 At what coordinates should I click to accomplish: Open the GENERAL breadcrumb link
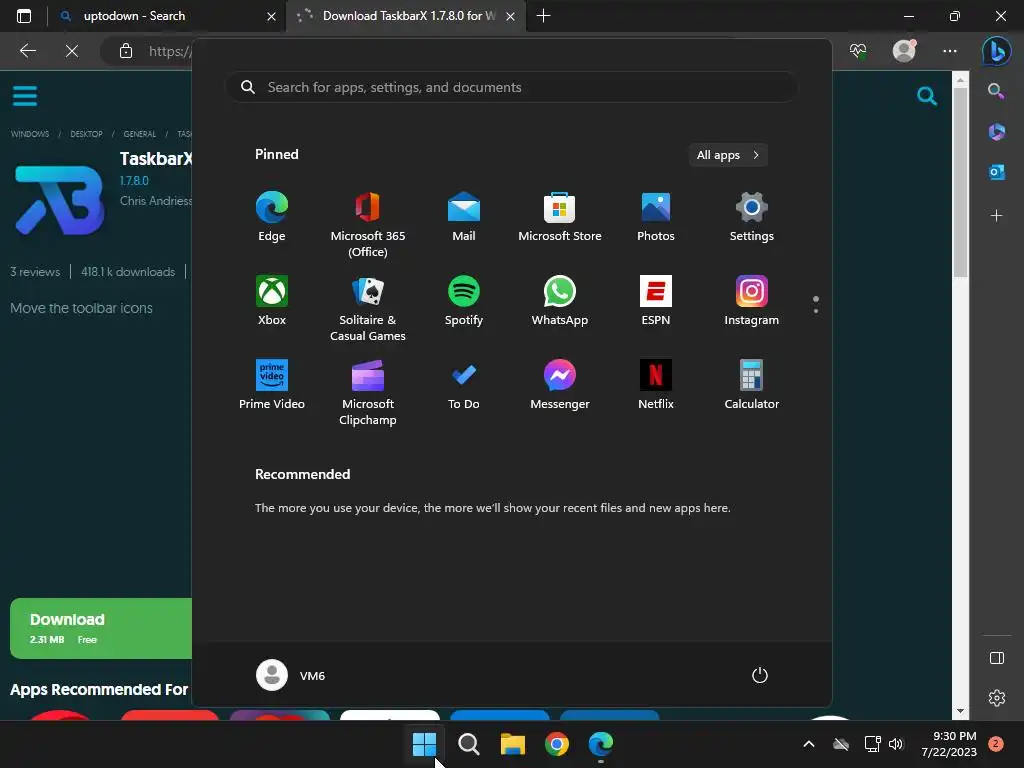click(x=140, y=134)
